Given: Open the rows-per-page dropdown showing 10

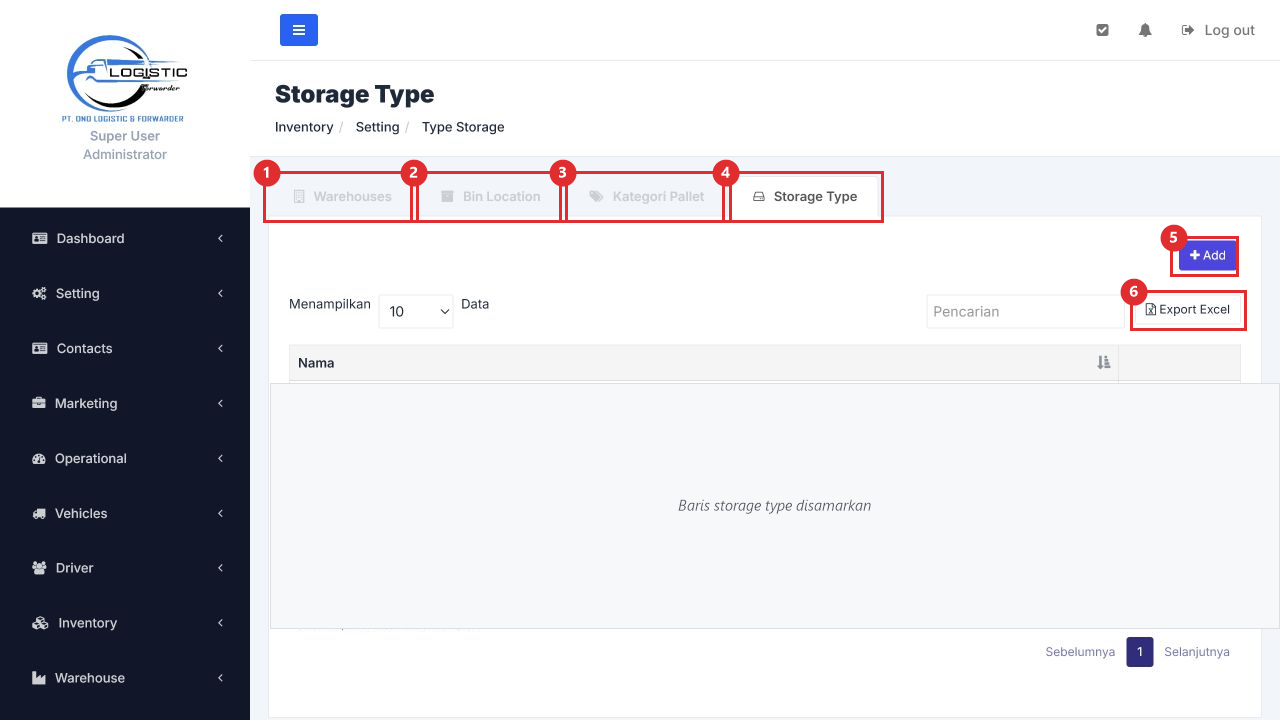Looking at the screenshot, I should pos(416,311).
